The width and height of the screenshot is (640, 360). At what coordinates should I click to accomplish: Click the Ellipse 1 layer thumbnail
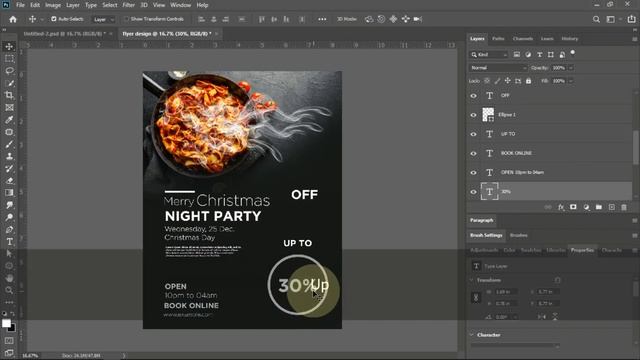(489, 115)
